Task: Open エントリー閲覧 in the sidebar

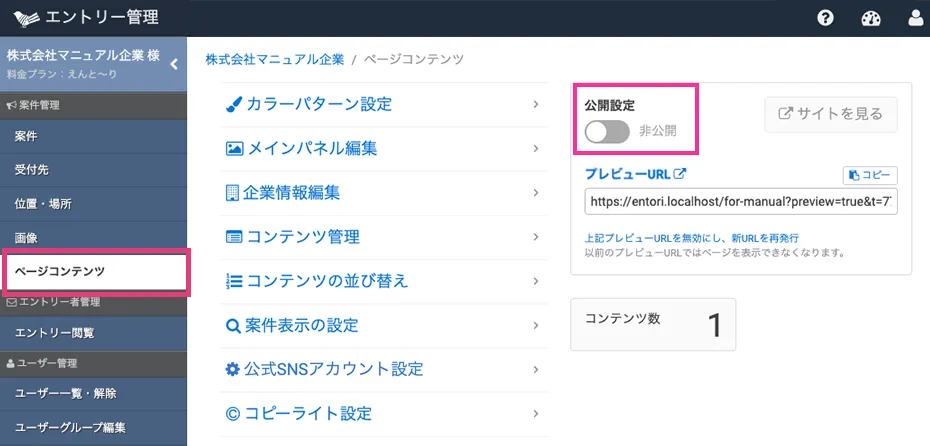Action: pyautogui.click(x=93, y=333)
